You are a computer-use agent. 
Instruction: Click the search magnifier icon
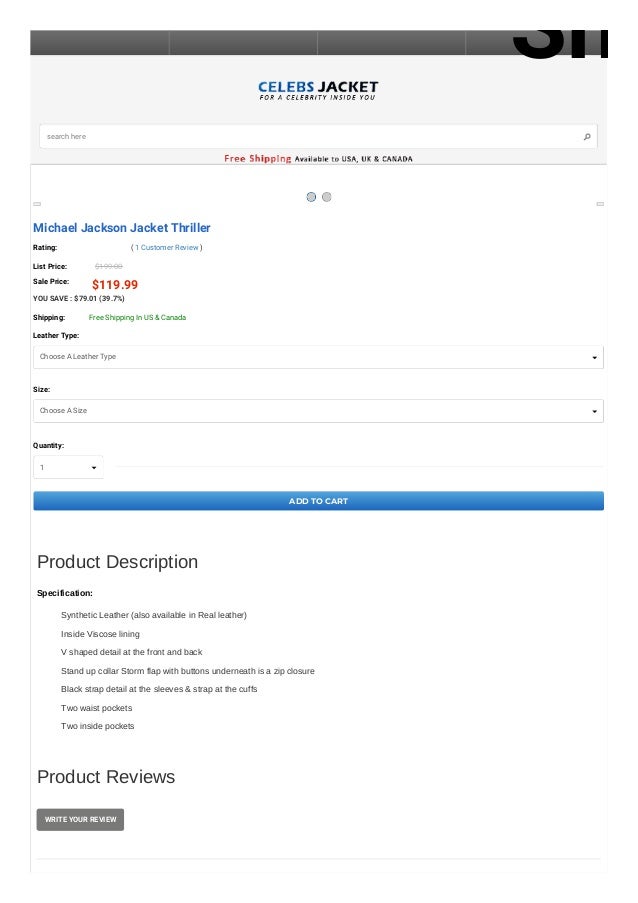click(587, 136)
